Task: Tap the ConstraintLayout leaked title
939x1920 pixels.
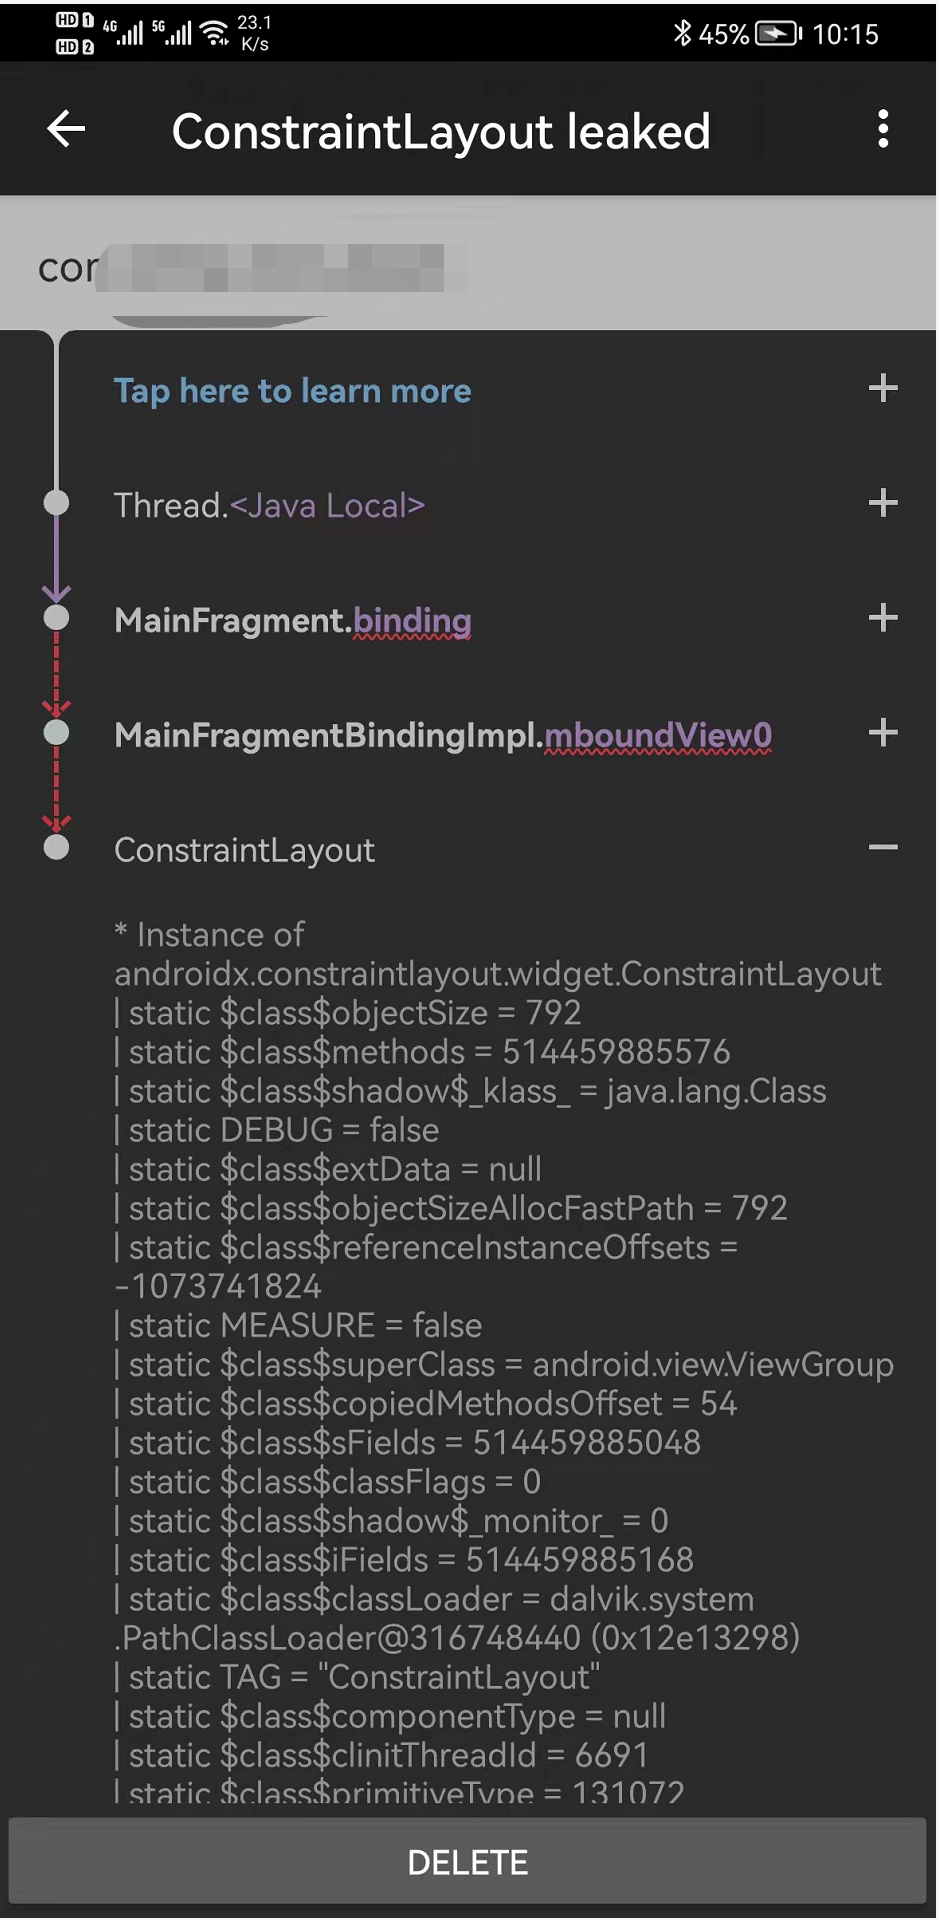Action: tap(440, 131)
